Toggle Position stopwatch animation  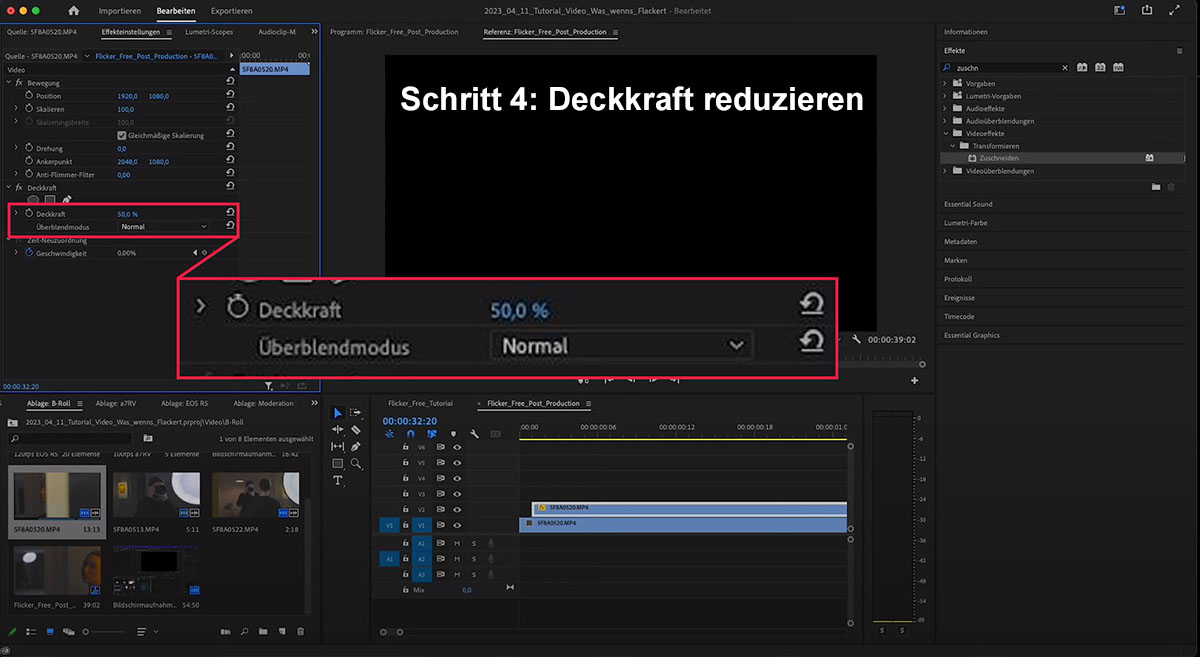(x=29, y=96)
